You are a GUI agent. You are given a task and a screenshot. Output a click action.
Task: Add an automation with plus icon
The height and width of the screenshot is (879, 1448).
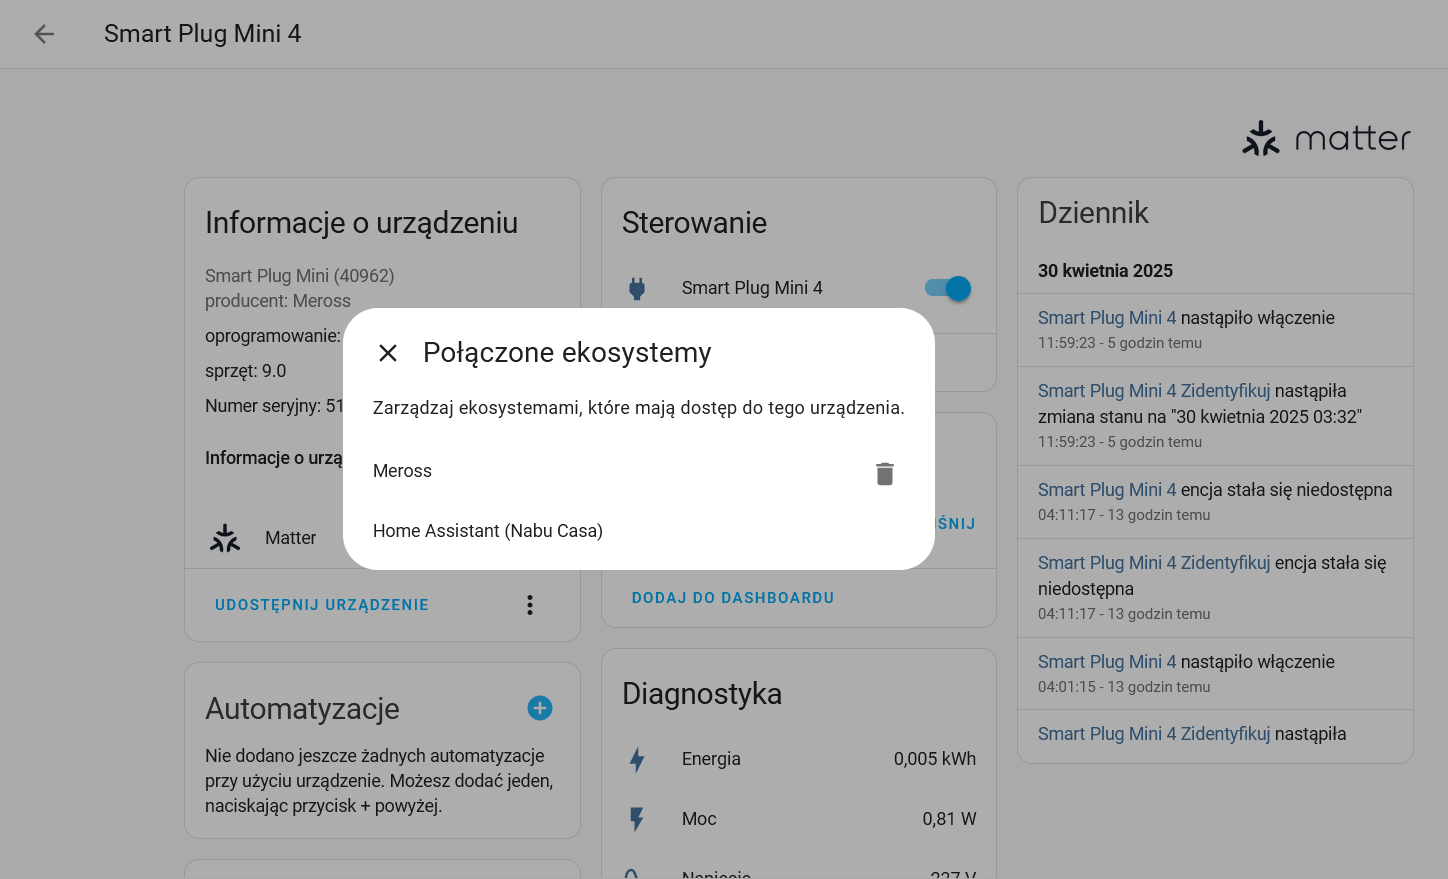(x=540, y=708)
